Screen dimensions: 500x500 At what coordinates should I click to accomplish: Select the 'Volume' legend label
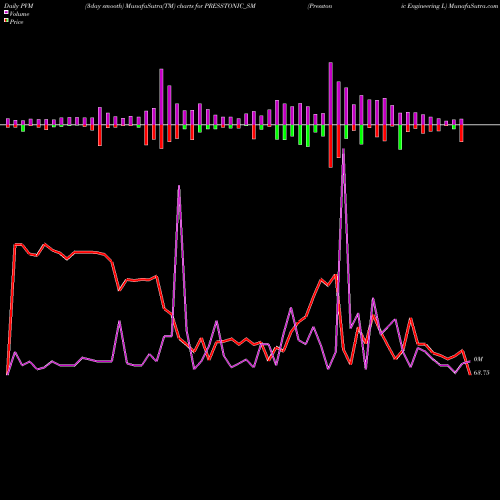(x=19, y=14)
